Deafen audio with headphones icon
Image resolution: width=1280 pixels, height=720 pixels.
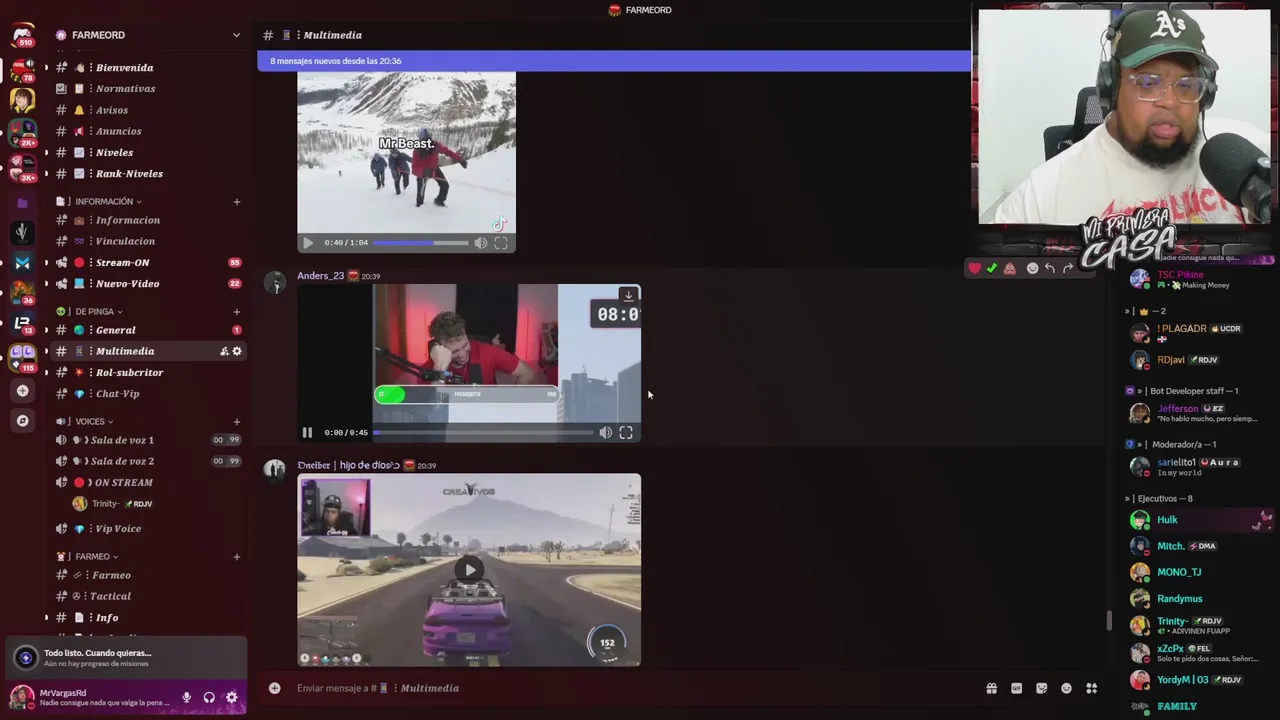[x=209, y=697]
